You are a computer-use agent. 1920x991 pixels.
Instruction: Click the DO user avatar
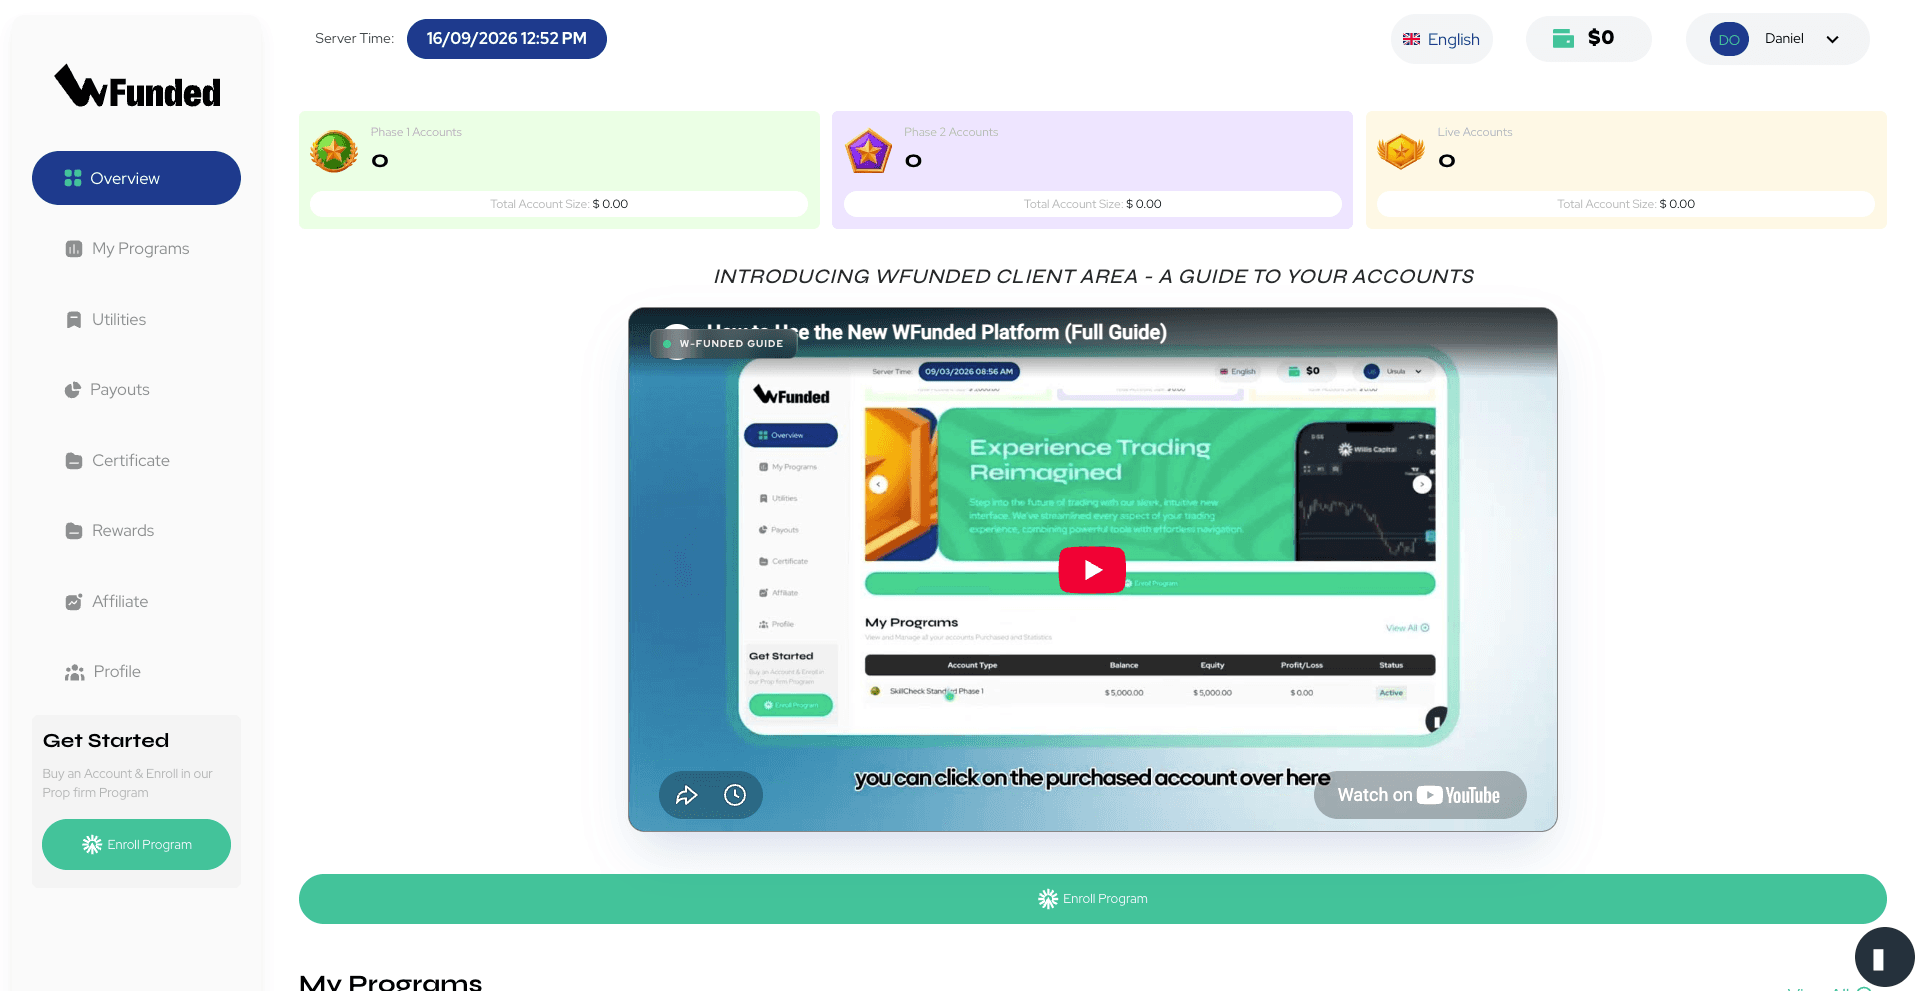pos(1729,39)
